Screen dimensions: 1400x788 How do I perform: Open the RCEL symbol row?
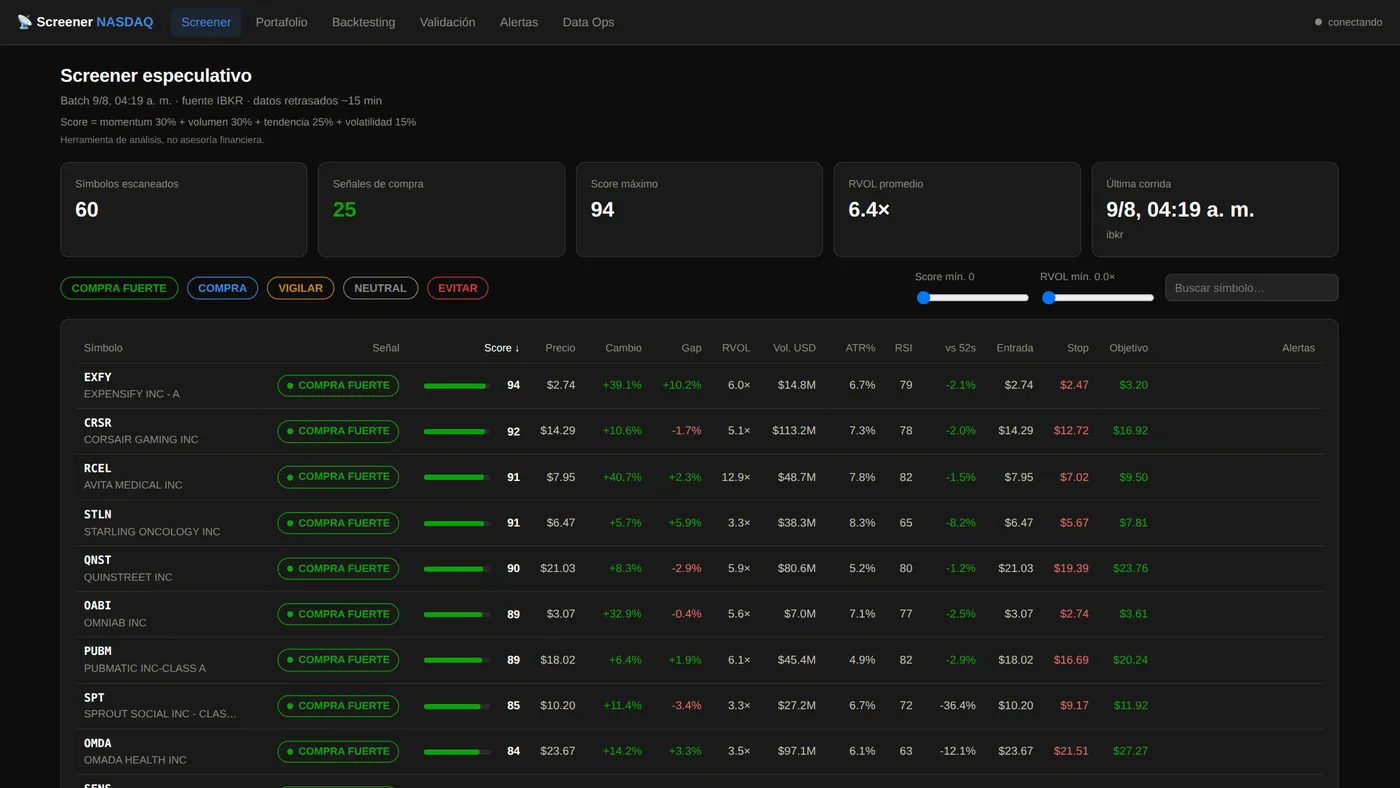click(x=699, y=477)
